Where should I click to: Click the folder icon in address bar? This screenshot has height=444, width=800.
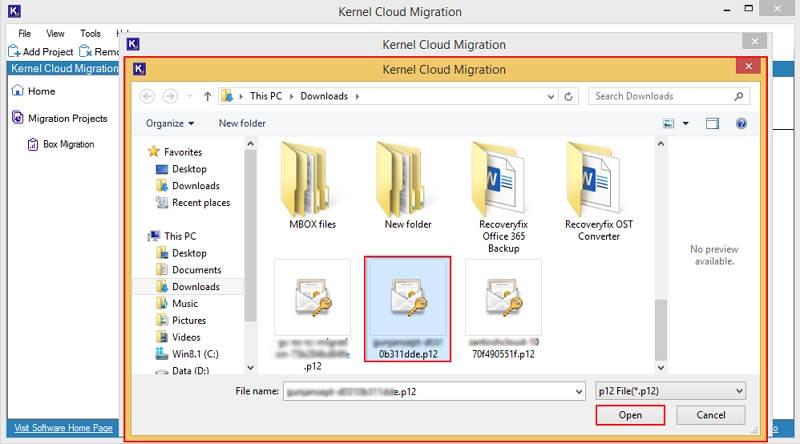[228, 96]
